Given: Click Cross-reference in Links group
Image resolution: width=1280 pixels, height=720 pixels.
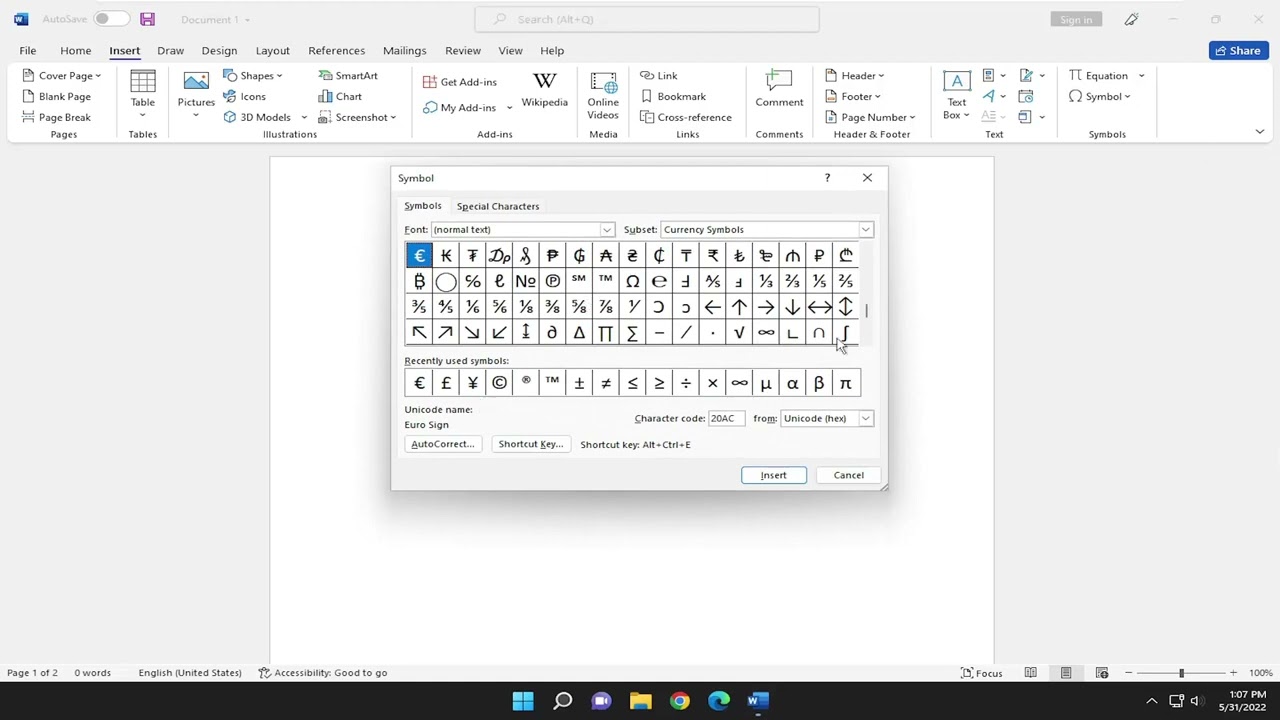Looking at the screenshot, I should (x=686, y=117).
